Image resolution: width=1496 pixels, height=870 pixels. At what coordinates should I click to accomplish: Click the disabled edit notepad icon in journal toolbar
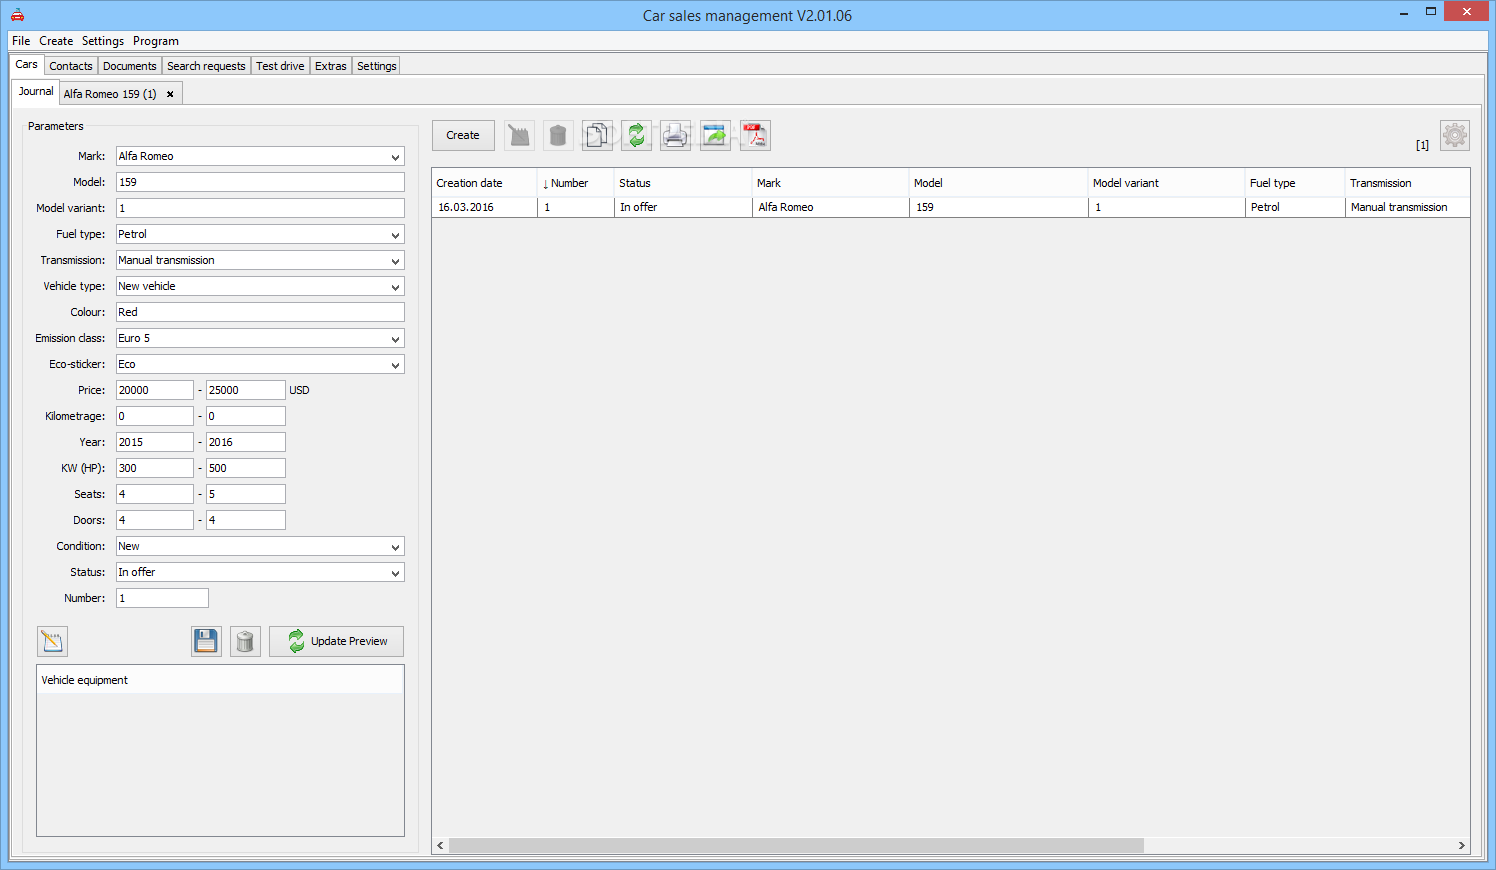pos(519,135)
